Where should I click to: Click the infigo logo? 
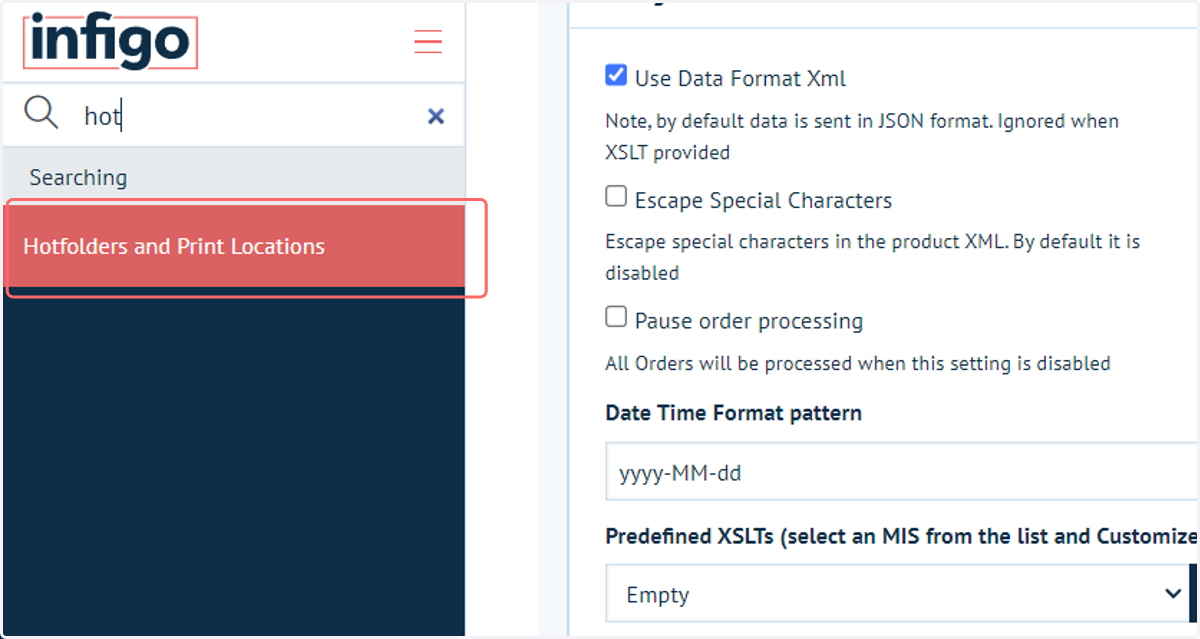(111, 42)
